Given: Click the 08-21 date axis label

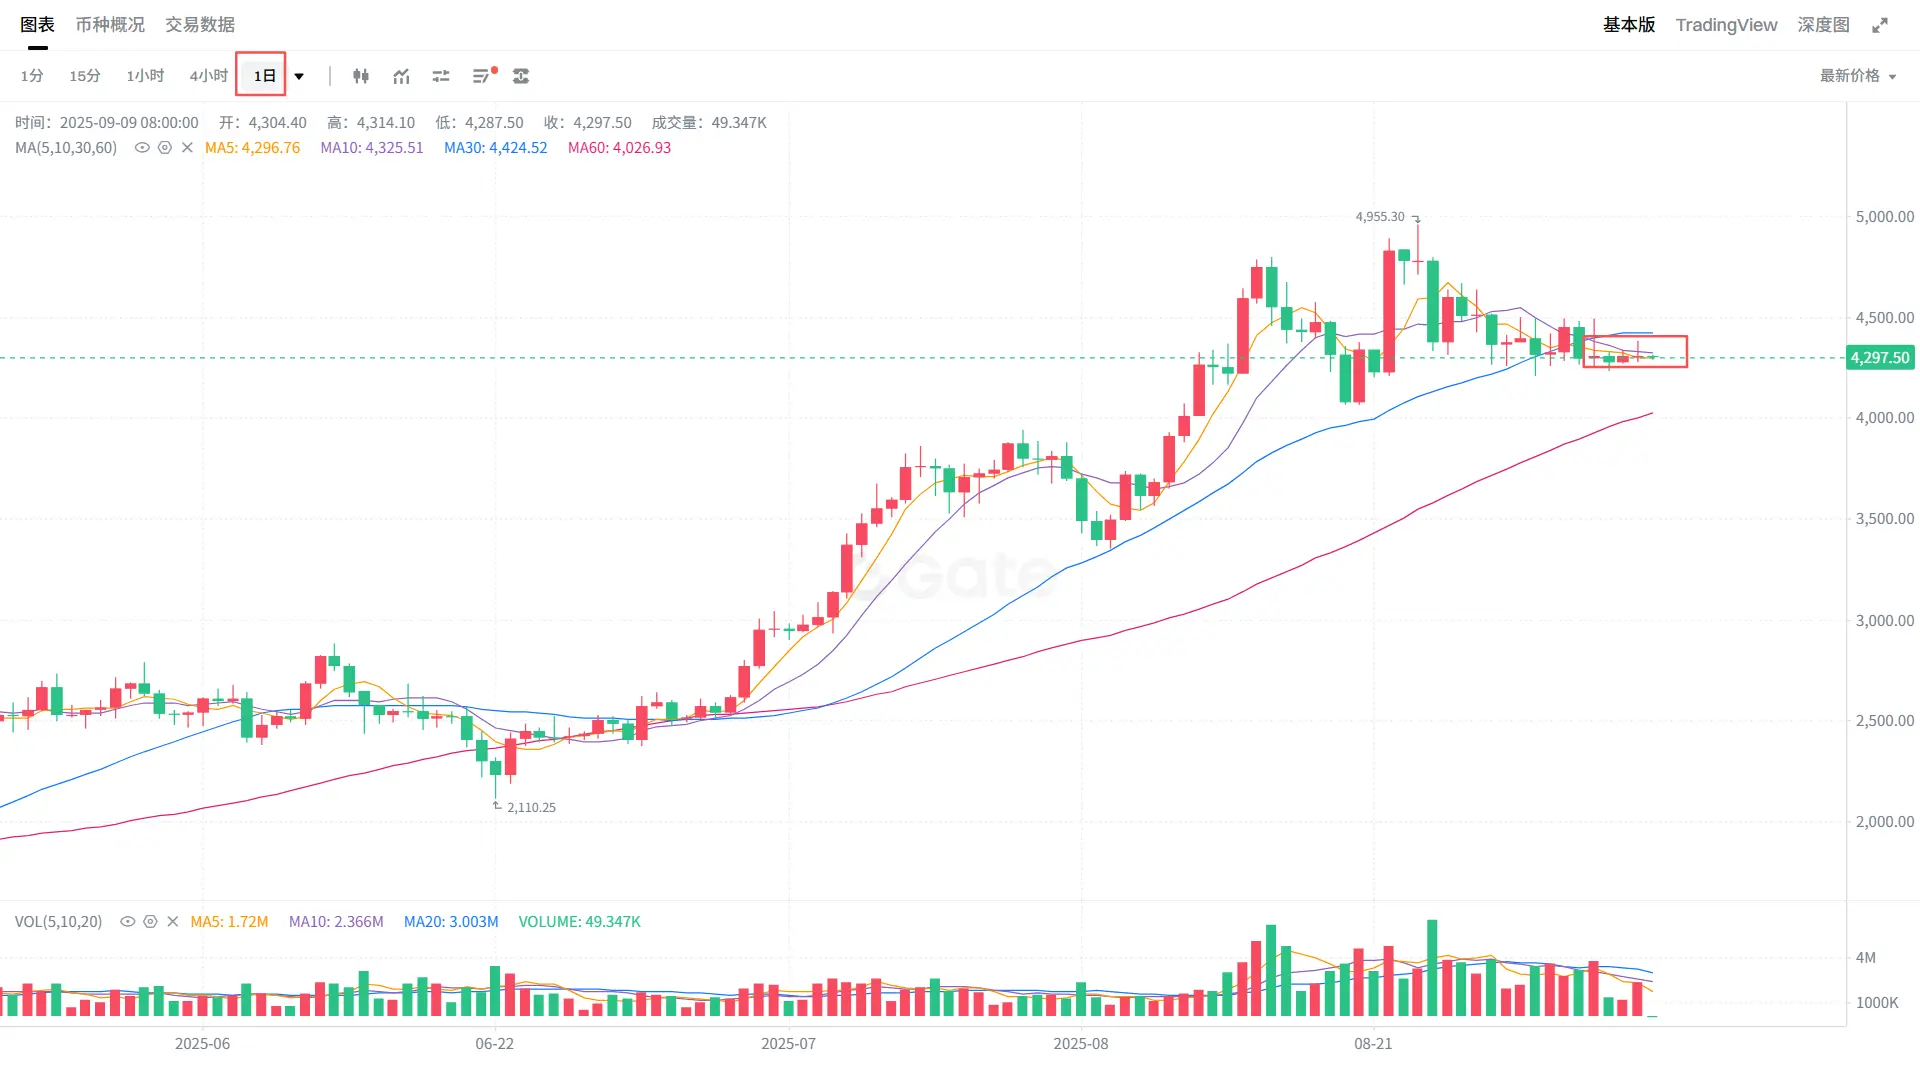Looking at the screenshot, I should [1373, 1044].
